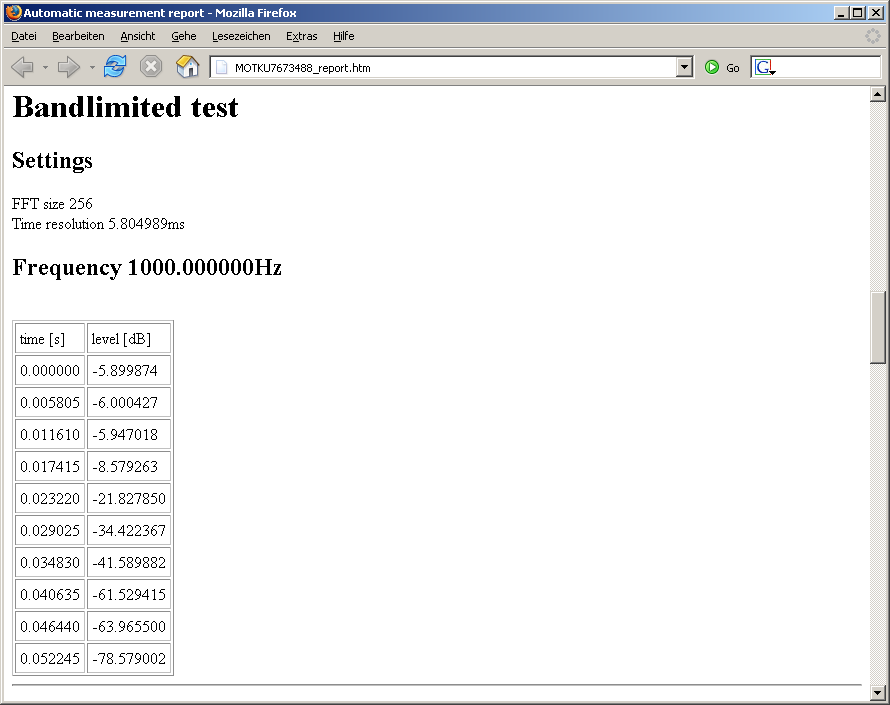Screen dimensions: 890x705
Task: Click the Forward navigation arrow
Action: click(x=68, y=67)
